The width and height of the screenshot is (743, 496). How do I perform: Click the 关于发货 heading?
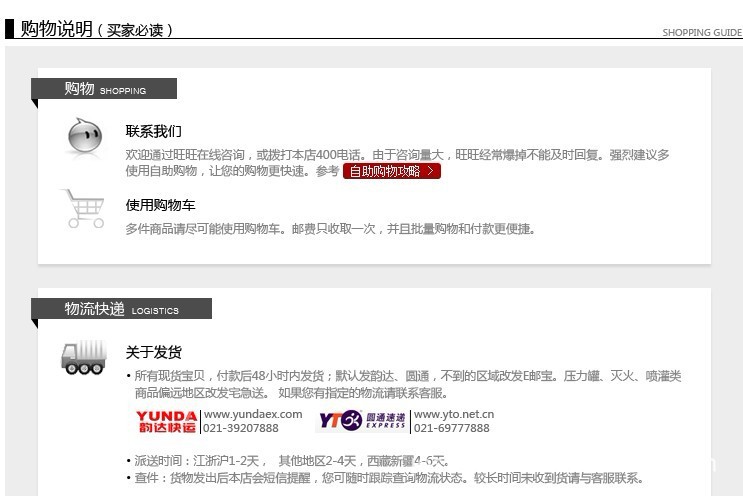[x=154, y=352]
